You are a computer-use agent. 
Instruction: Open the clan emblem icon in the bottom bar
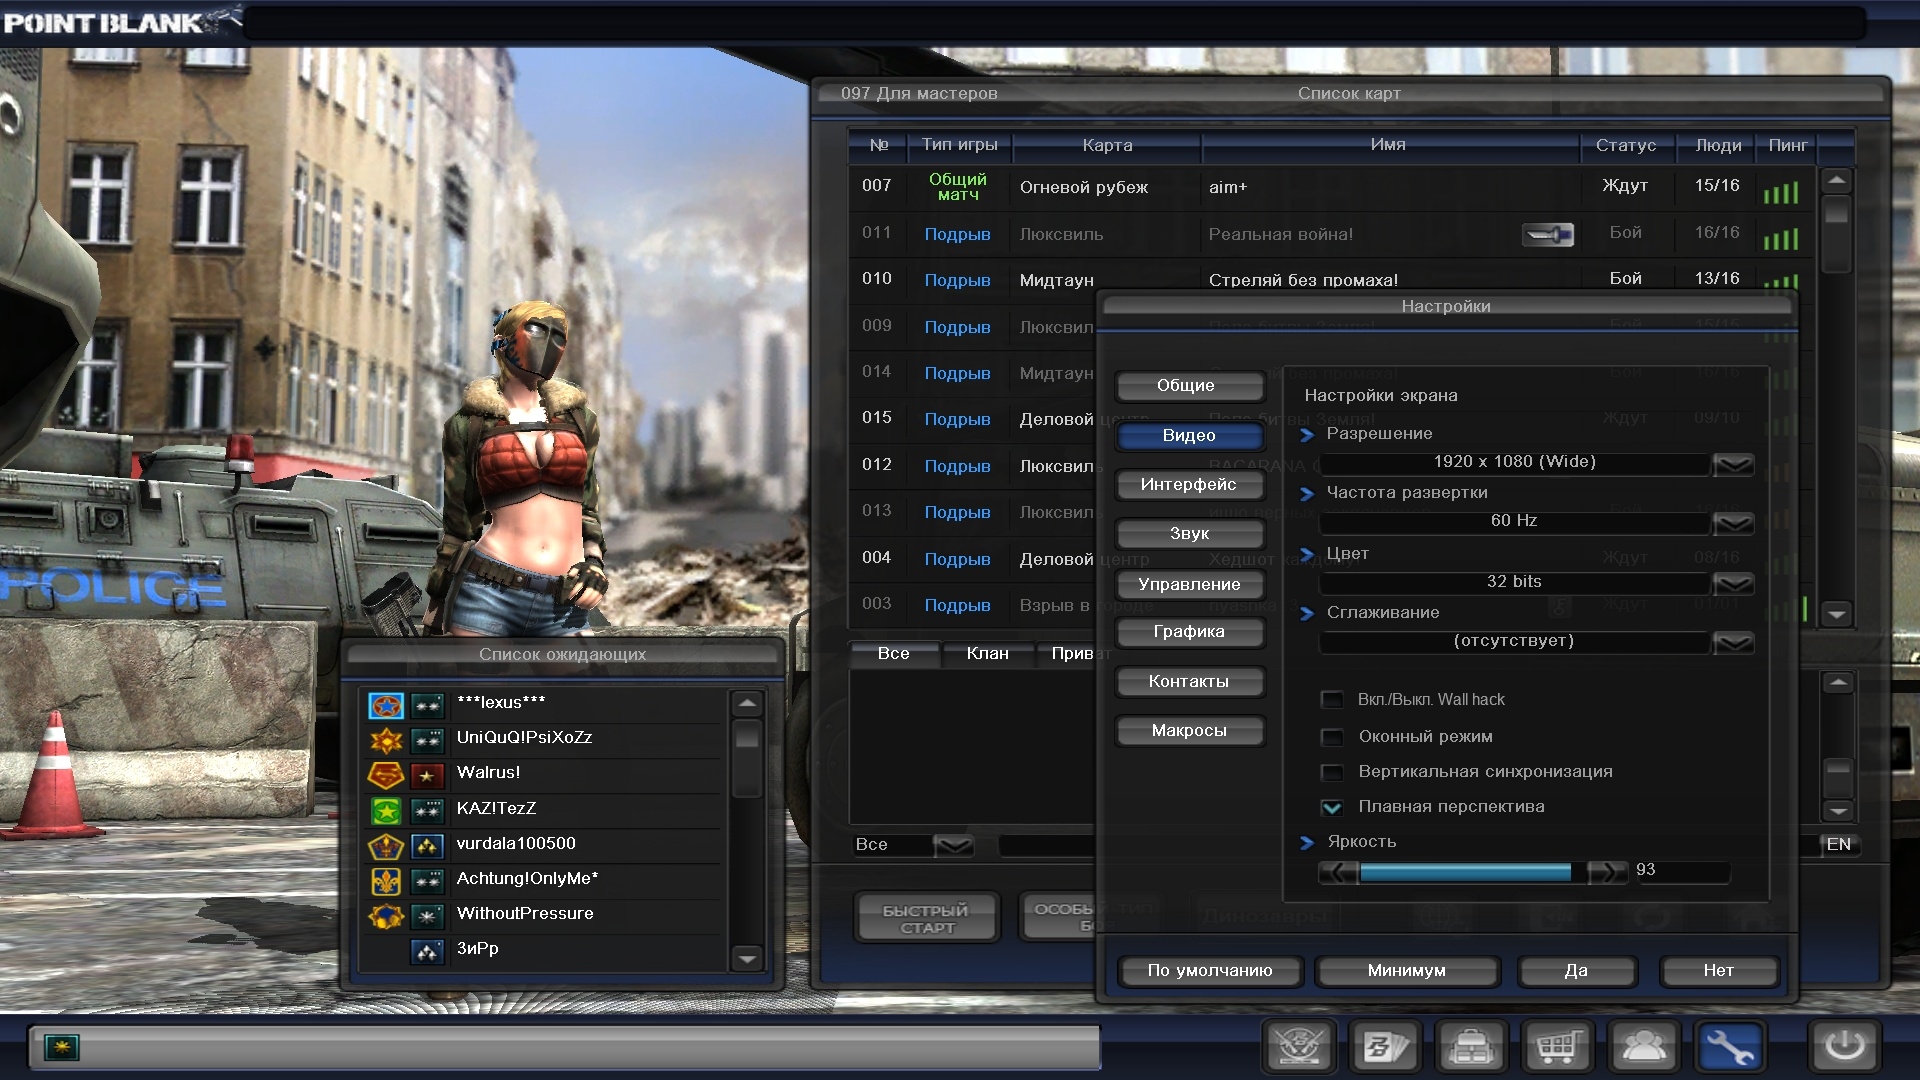tap(1299, 1047)
